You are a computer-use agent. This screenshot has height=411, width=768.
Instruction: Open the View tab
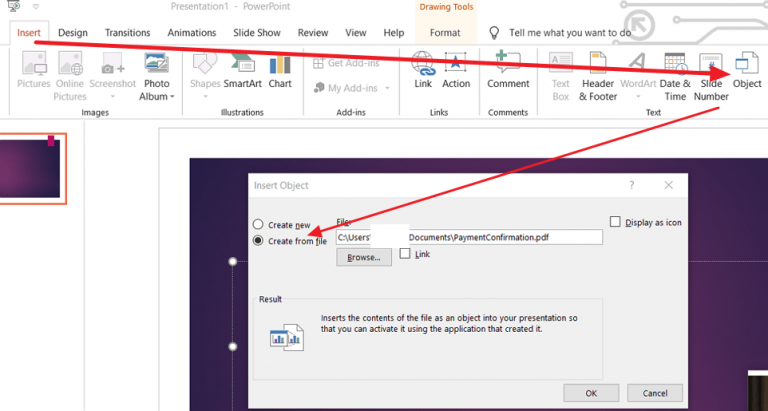[x=356, y=33]
